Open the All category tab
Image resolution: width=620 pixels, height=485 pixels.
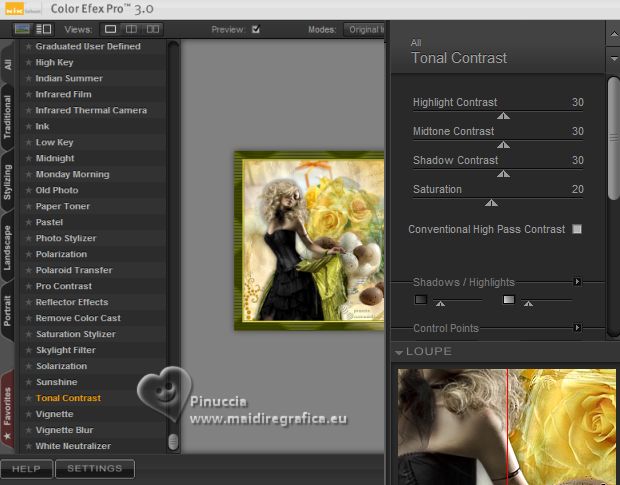click(8, 64)
